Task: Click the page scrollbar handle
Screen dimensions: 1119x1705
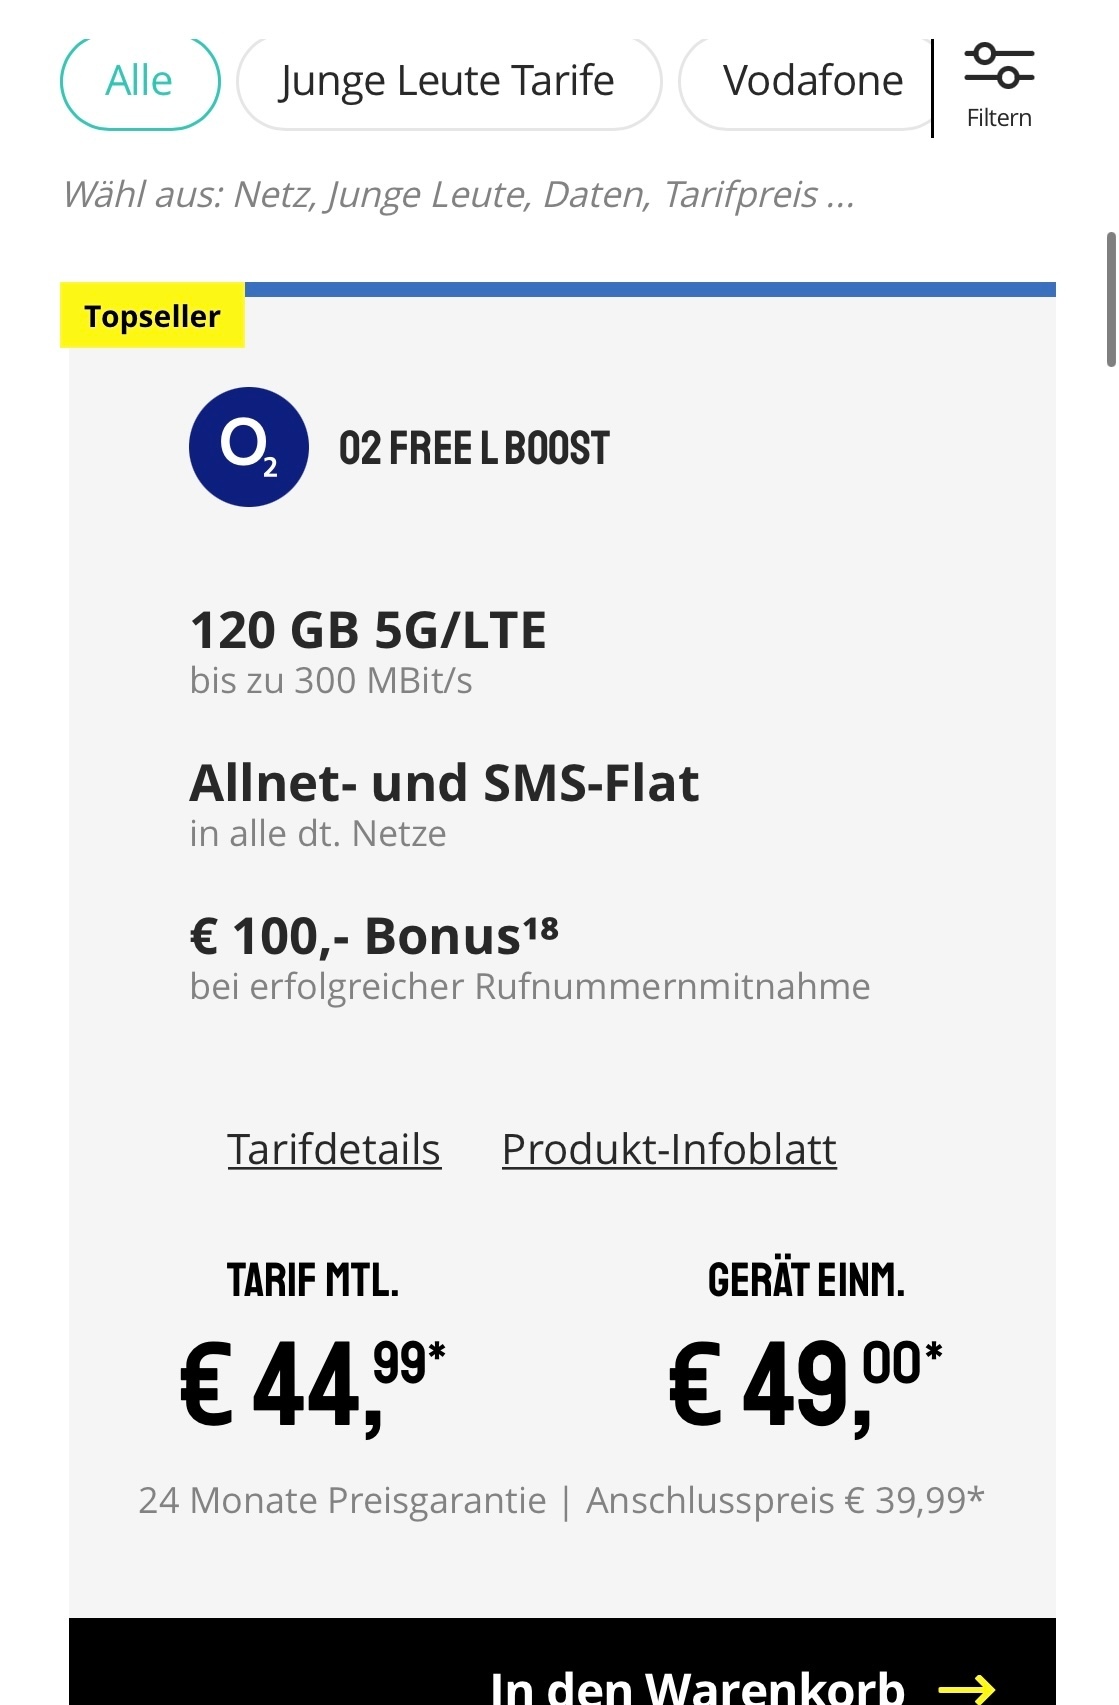Action: [x=1111, y=300]
